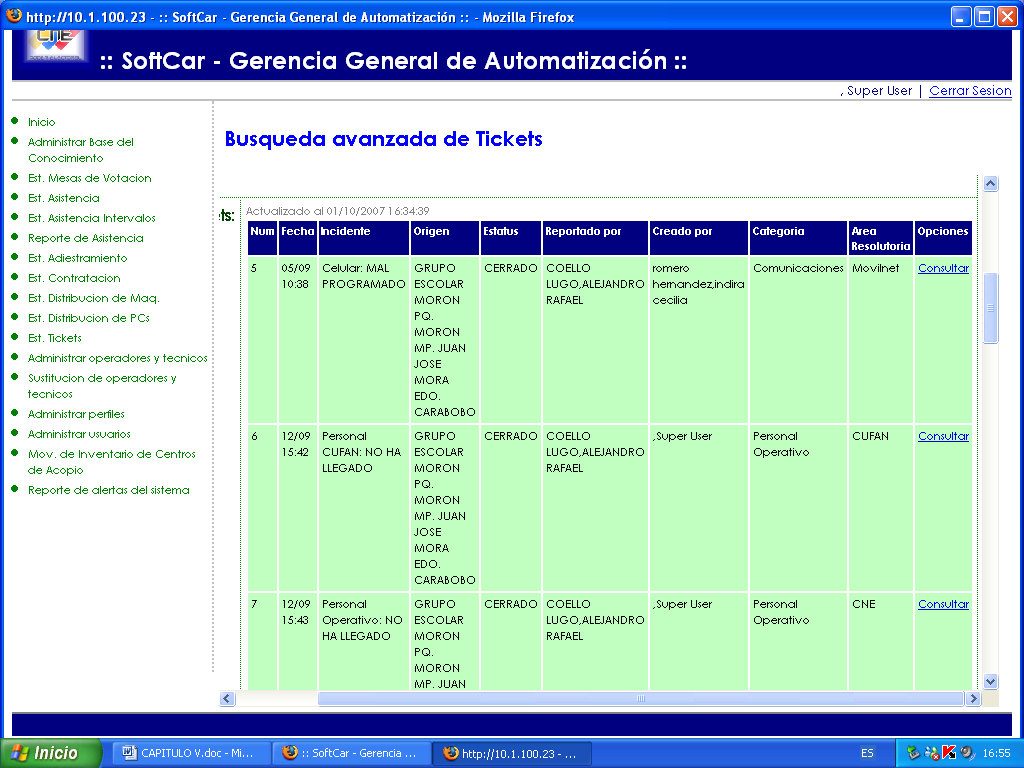Screen dimensions: 1024x768
Task: Click Consultar for ticket 5
Action: (943, 268)
